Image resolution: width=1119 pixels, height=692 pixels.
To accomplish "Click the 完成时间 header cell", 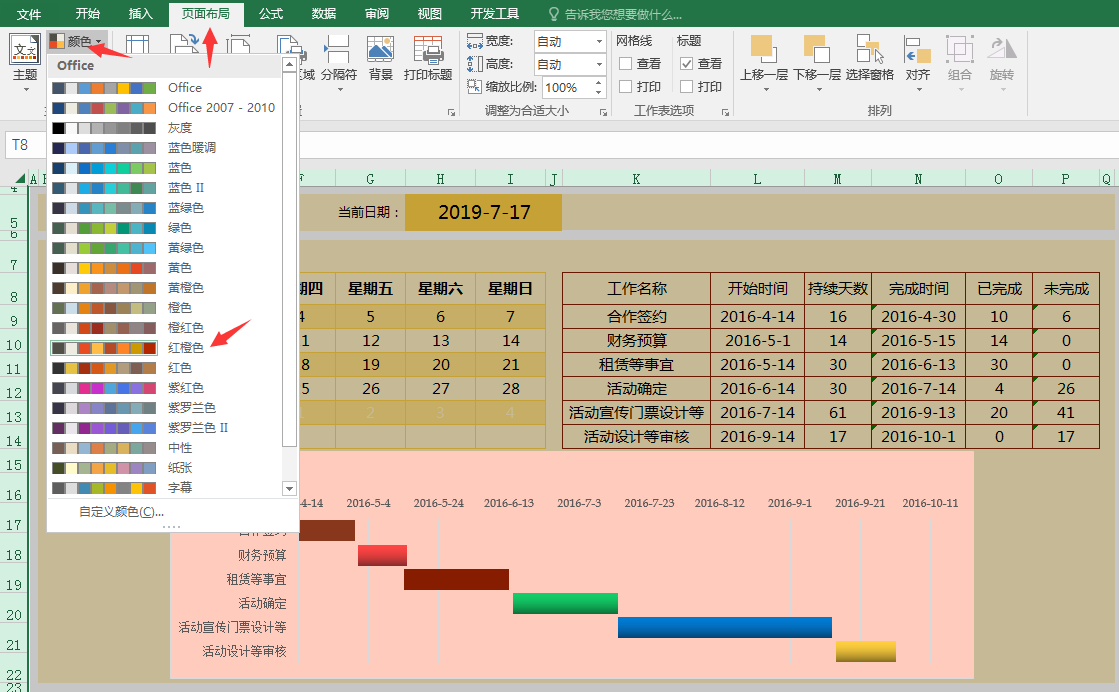I will pyautogui.click(x=918, y=288).
